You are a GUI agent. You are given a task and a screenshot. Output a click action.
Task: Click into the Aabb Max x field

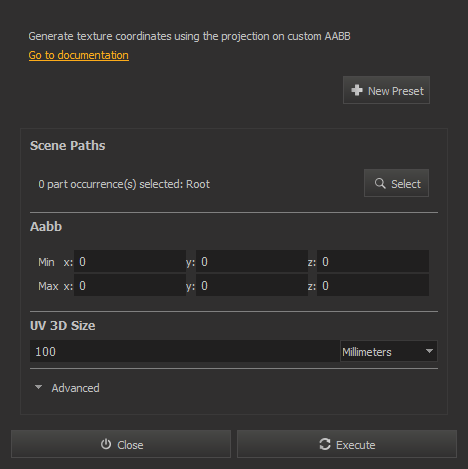(130, 285)
